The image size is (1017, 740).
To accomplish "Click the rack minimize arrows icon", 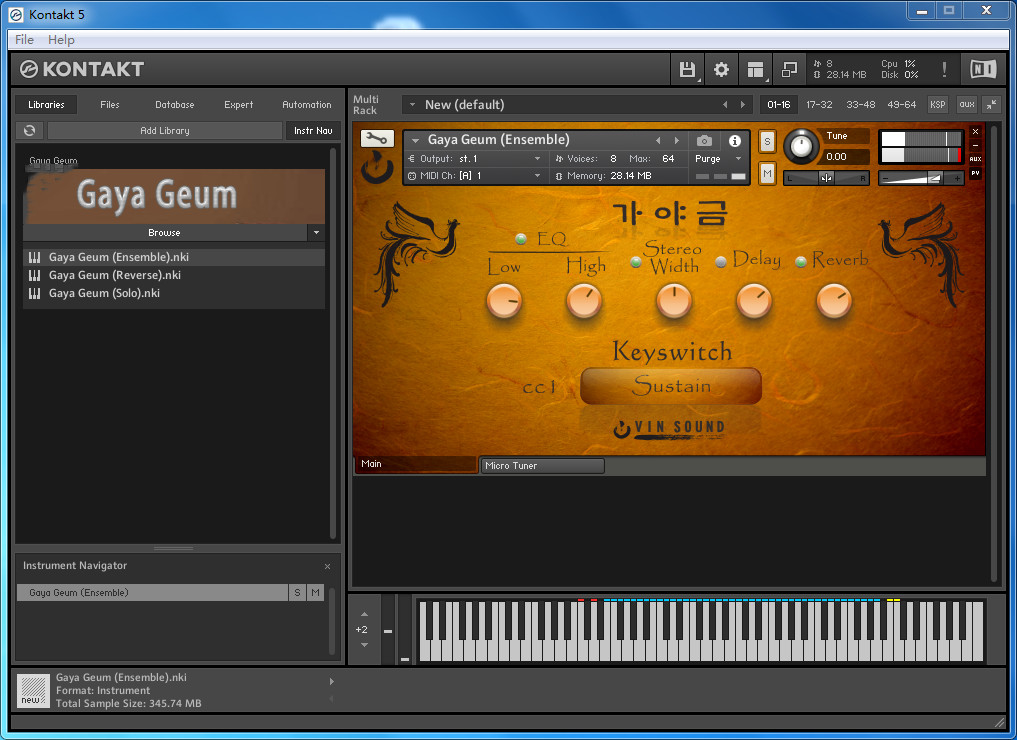I will tap(992, 104).
